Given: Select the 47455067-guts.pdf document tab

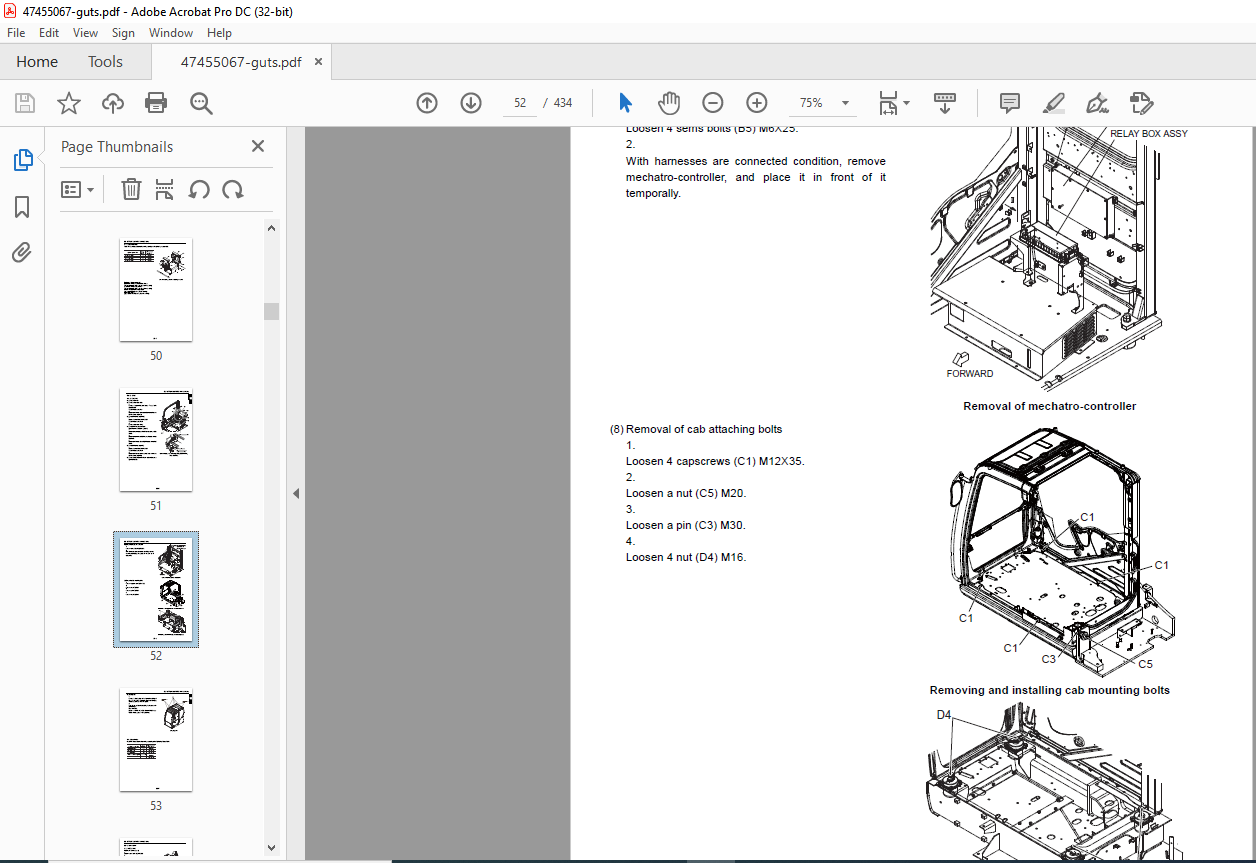Looking at the screenshot, I should 240,62.
